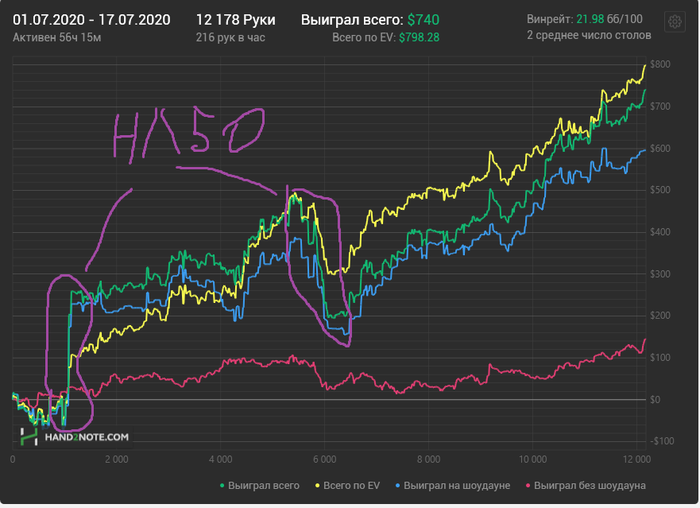Screen dimensions: 700x508
Task: Click the '12 000' X-axis label
Action: pos(637,459)
